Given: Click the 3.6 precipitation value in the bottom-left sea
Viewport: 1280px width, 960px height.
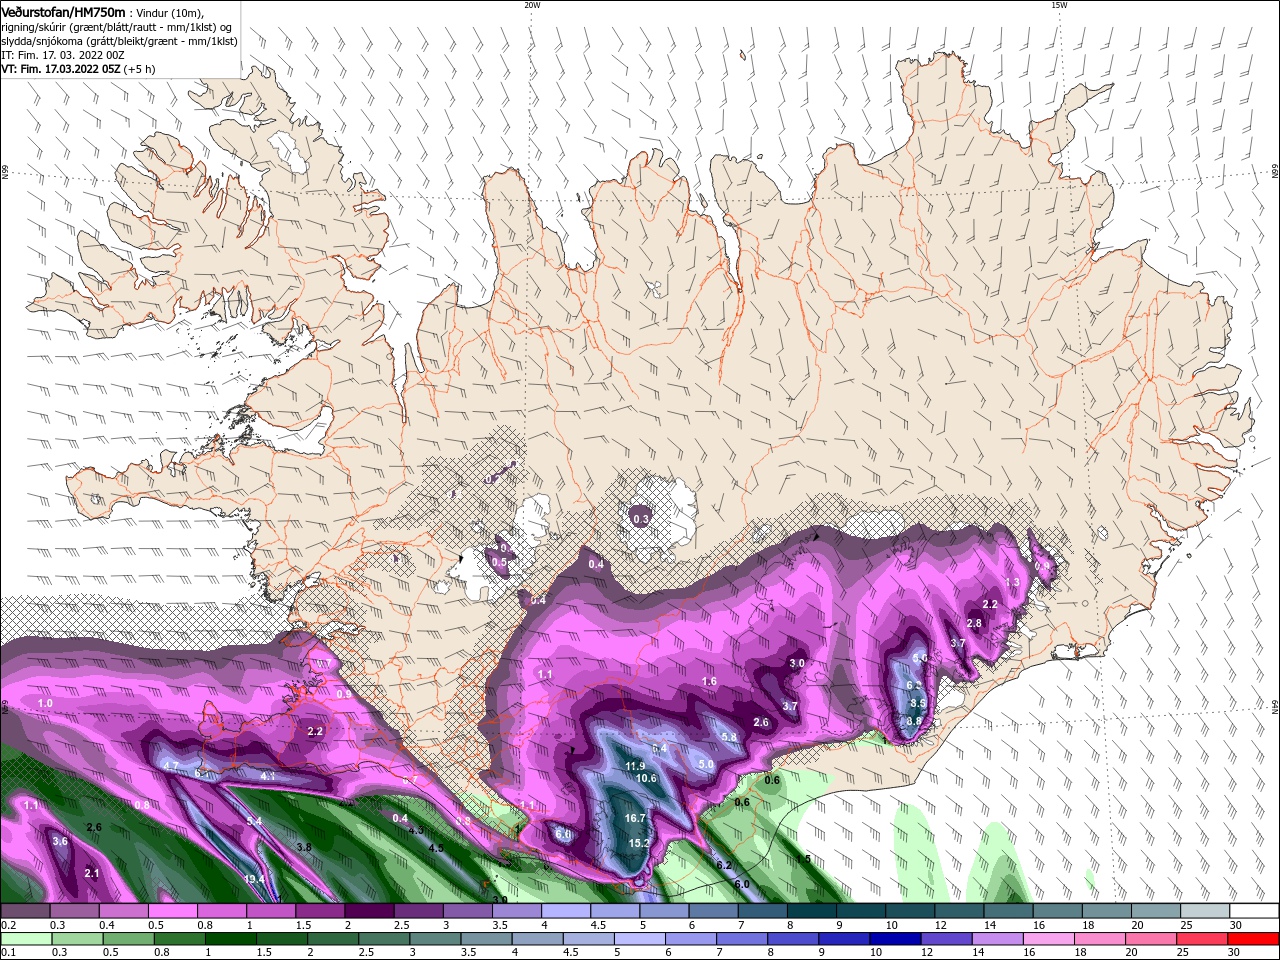Looking at the screenshot, I should pyautogui.click(x=60, y=841).
